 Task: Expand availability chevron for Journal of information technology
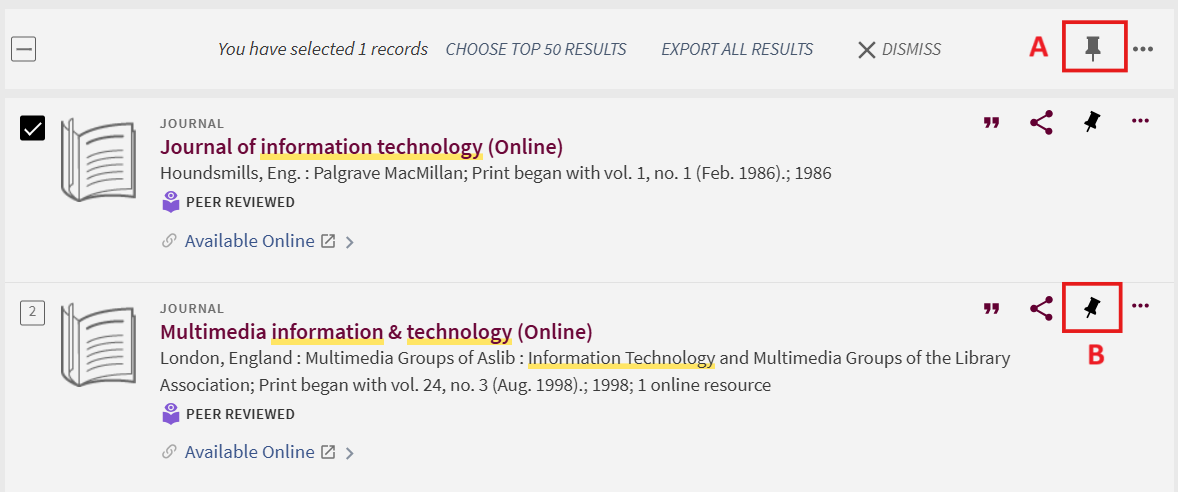[349, 242]
